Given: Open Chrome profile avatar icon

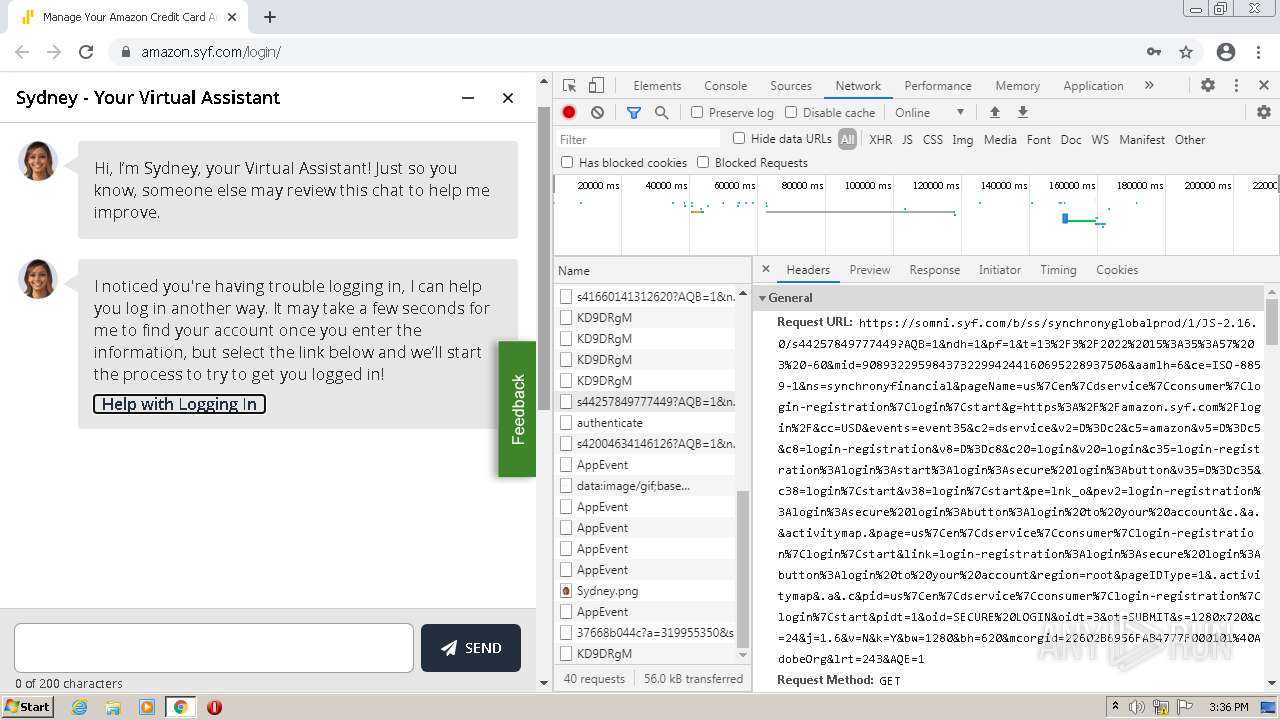Looking at the screenshot, I should click(x=1226, y=52).
